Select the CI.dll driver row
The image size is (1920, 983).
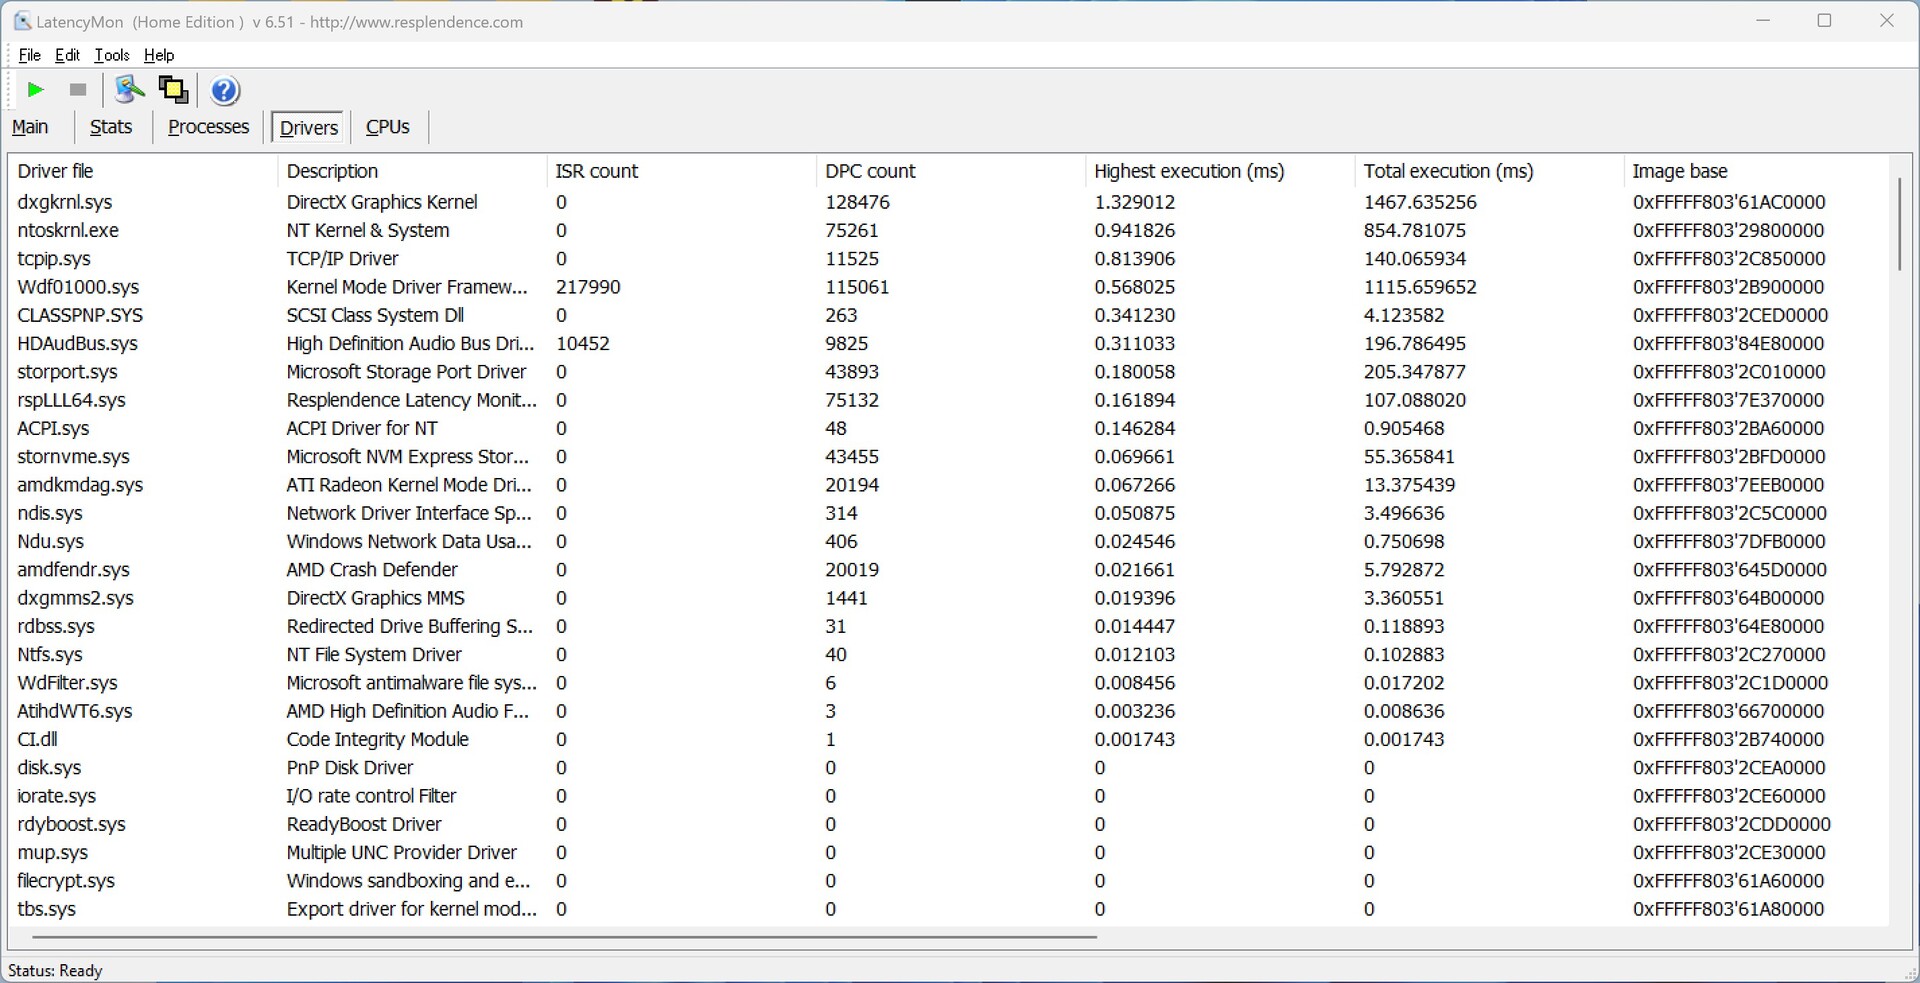(x=948, y=740)
